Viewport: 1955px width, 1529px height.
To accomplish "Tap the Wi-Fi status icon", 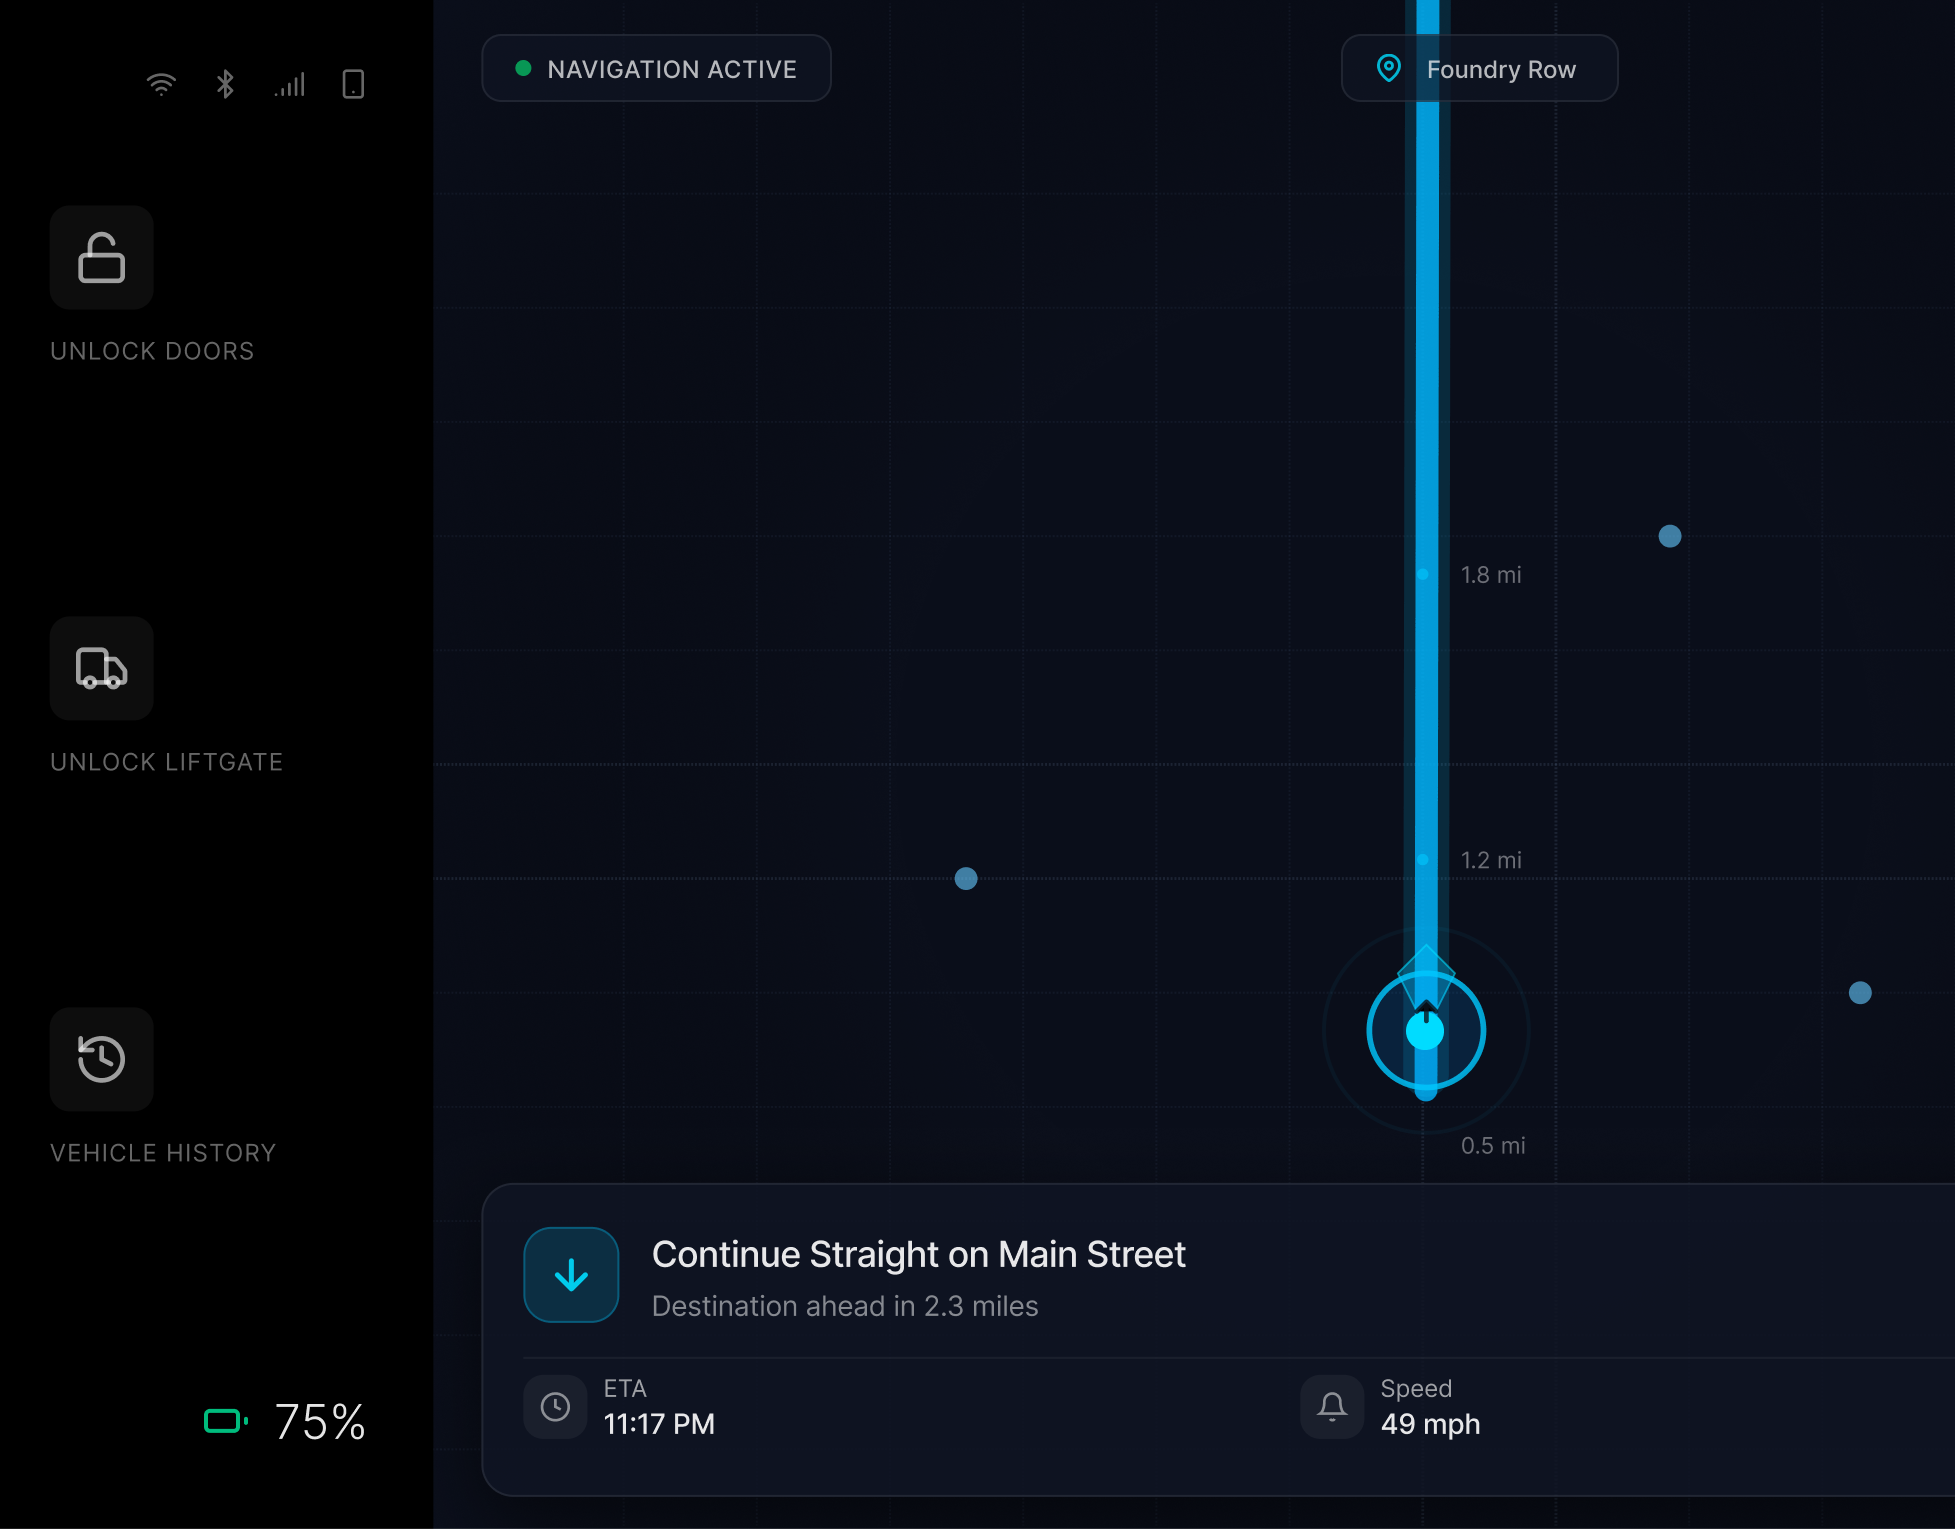I will pos(161,84).
